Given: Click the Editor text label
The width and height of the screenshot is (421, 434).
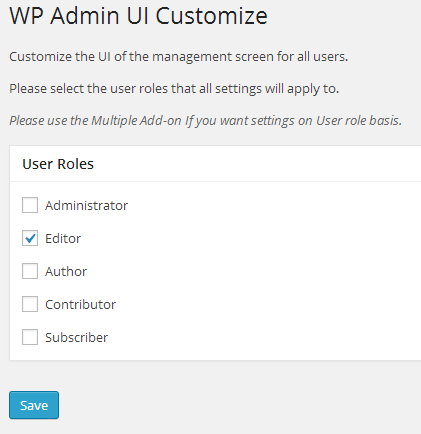Looking at the screenshot, I should coord(63,238).
